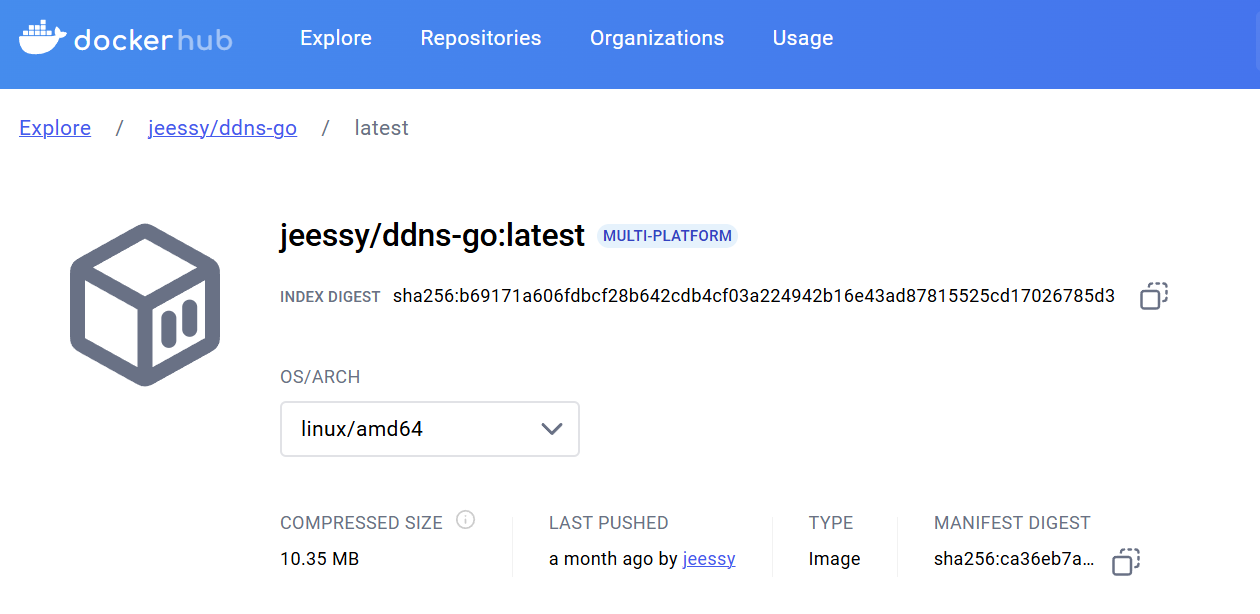The image size is (1260, 614).
Task: Open the Explore menu item
Action: [x=336, y=38]
